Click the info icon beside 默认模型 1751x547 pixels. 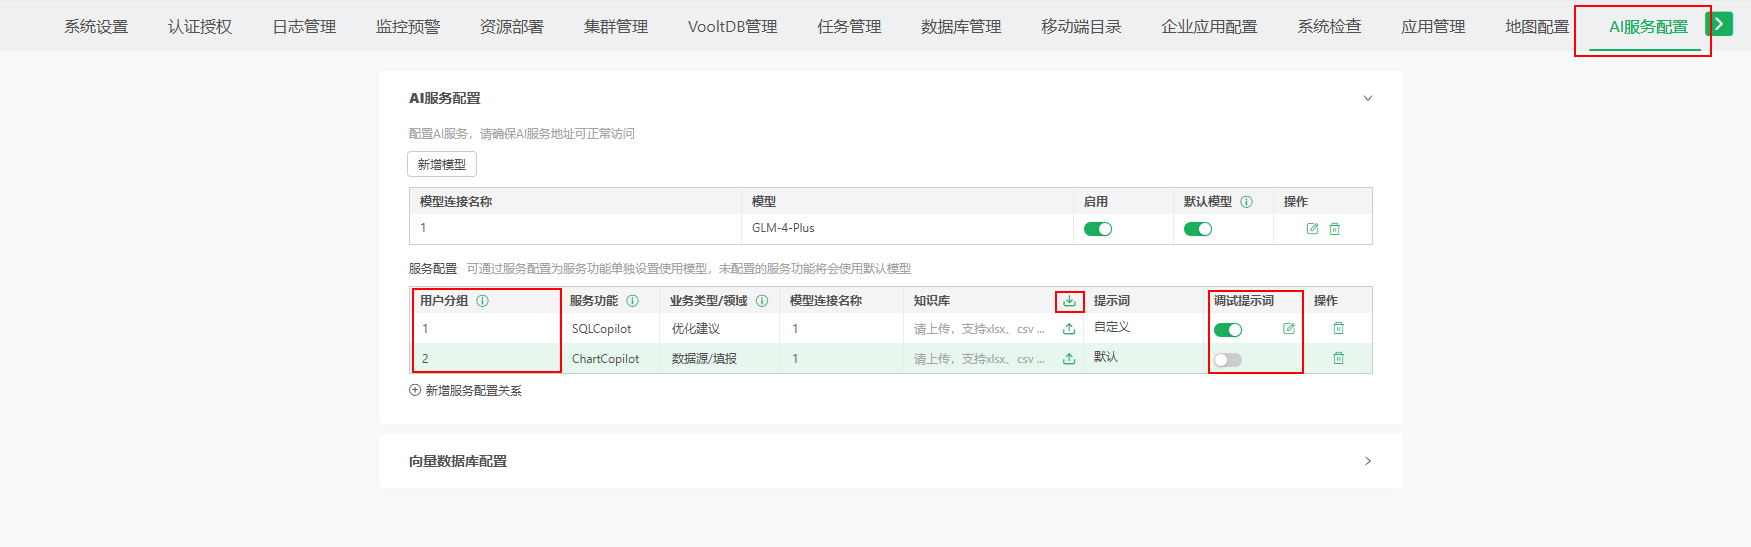[1246, 202]
